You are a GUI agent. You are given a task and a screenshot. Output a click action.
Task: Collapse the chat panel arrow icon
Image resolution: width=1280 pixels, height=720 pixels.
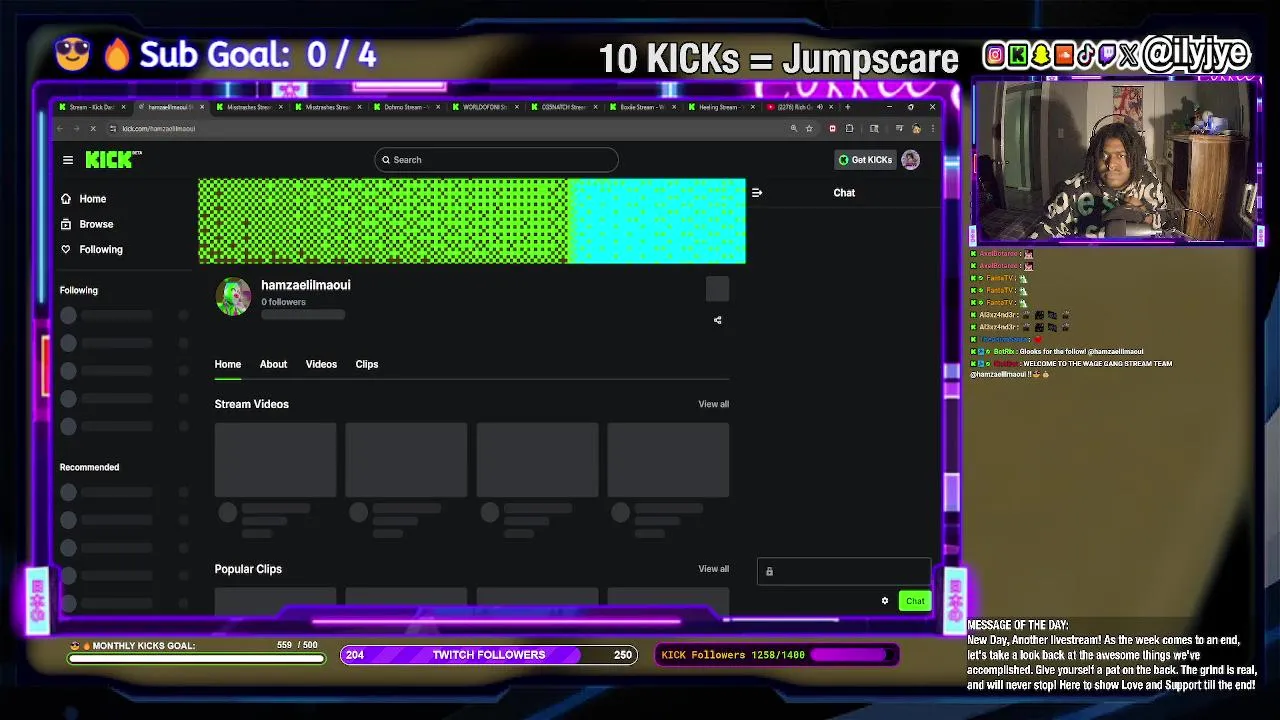(757, 193)
